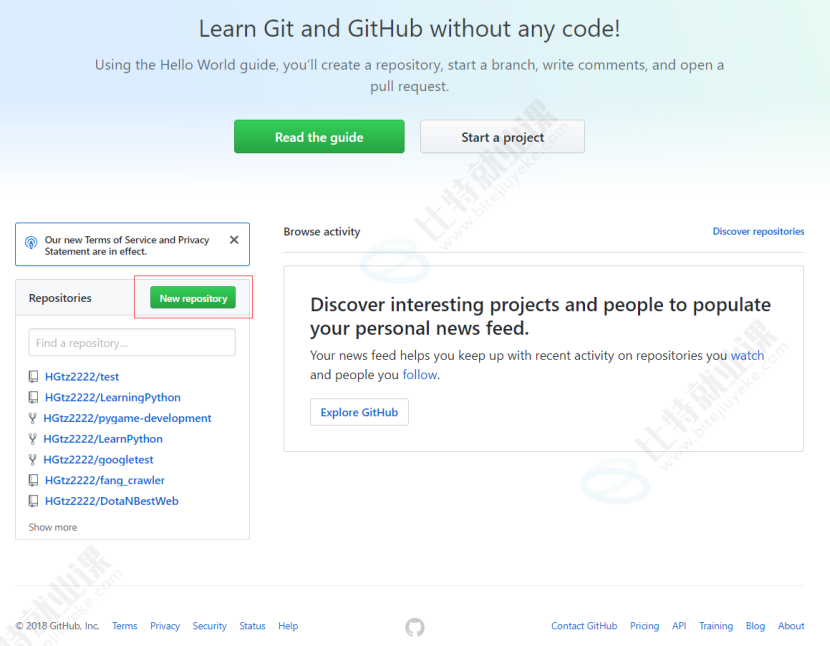The height and width of the screenshot is (646, 830).
Task: Open Blog footer link
Action: pos(755,626)
